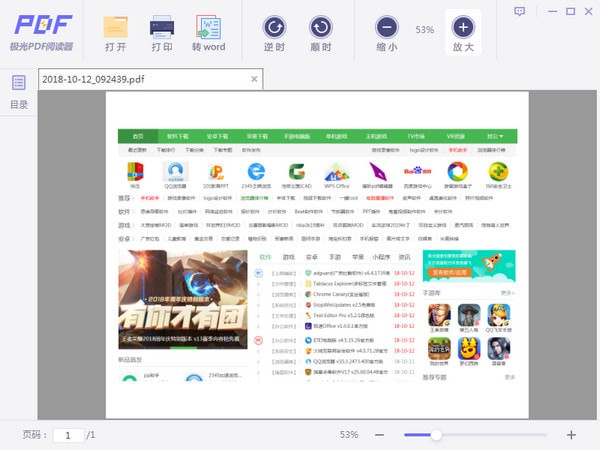Close the 2018-10-12_092439.pdf tab

coord(254,79)
